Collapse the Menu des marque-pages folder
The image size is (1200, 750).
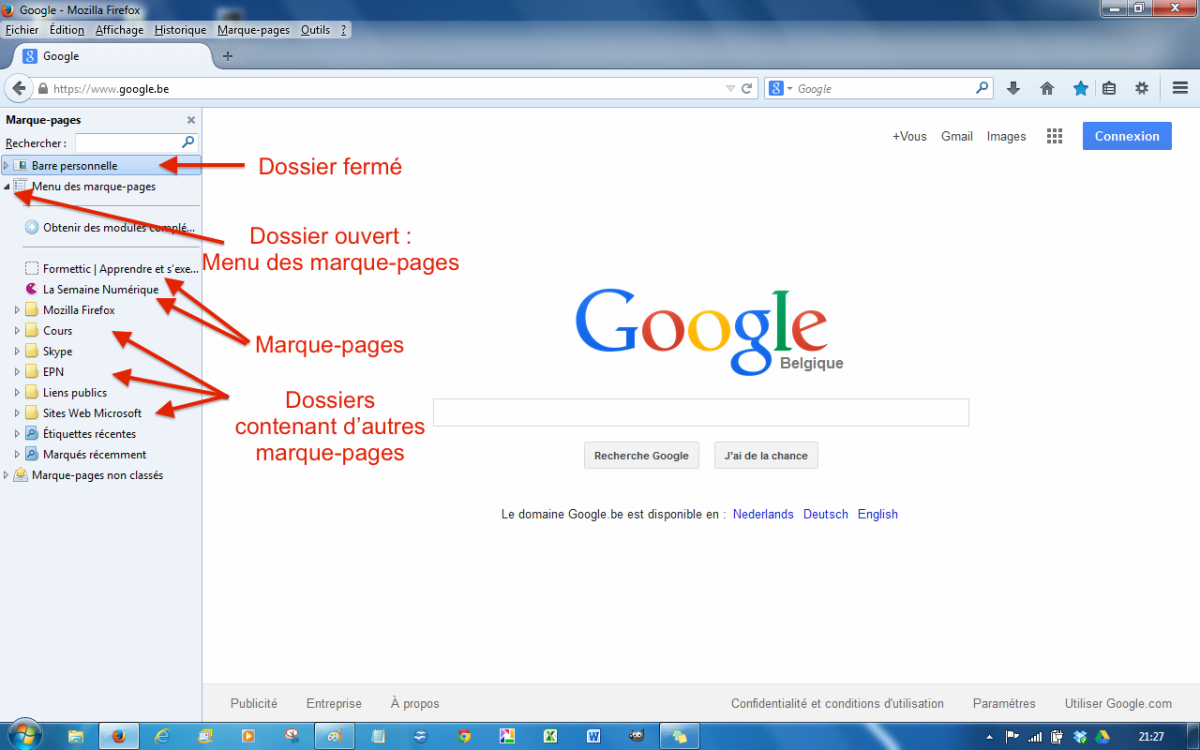(6, 187)
